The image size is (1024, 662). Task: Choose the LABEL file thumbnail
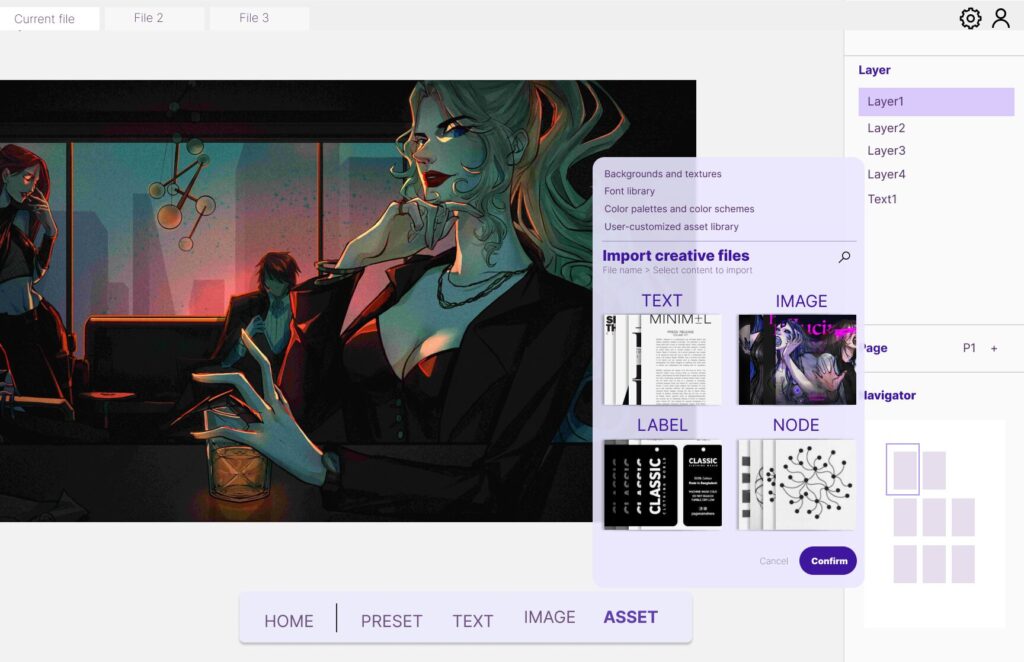pos(662,484)
